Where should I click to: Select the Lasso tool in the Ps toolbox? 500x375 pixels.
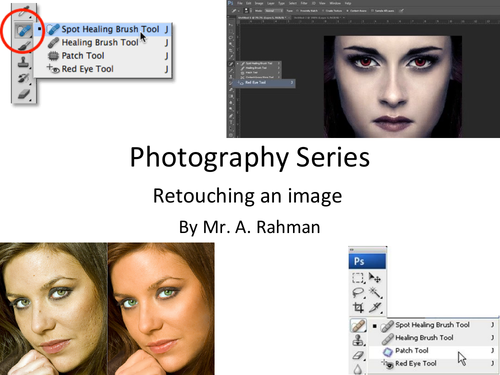click(358, 293)
